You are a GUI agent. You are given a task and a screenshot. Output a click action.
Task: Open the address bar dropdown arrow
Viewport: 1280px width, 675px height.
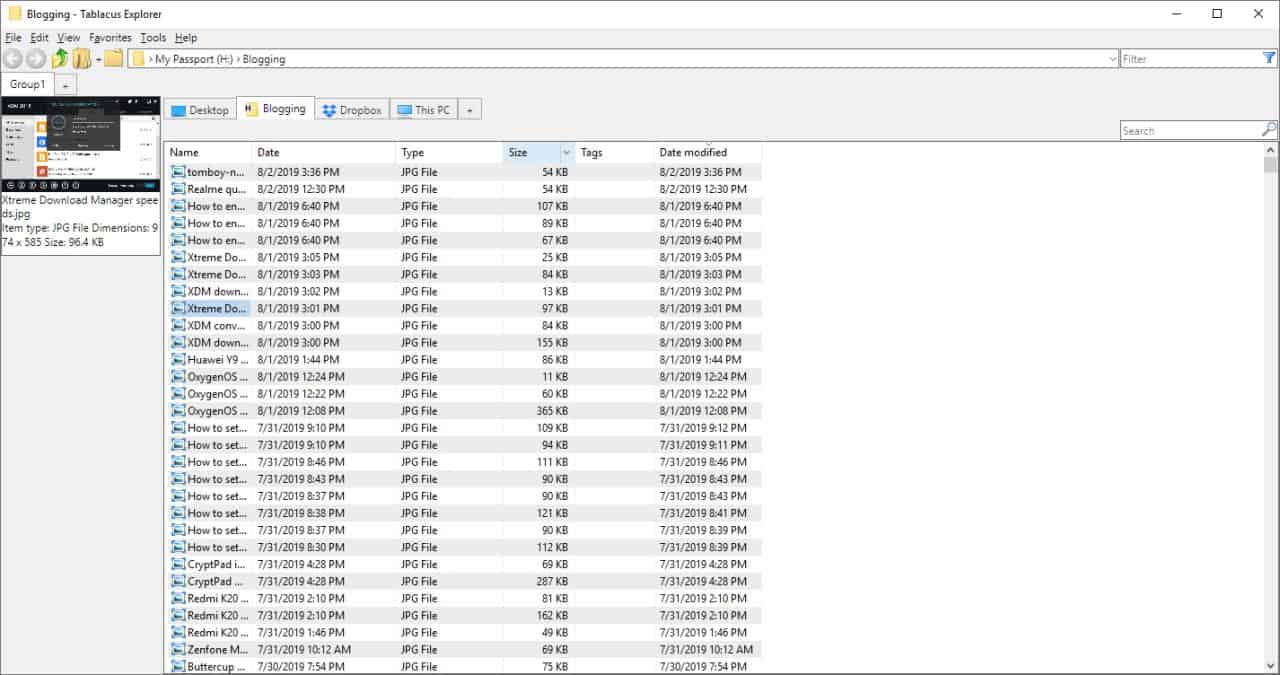1113,58
